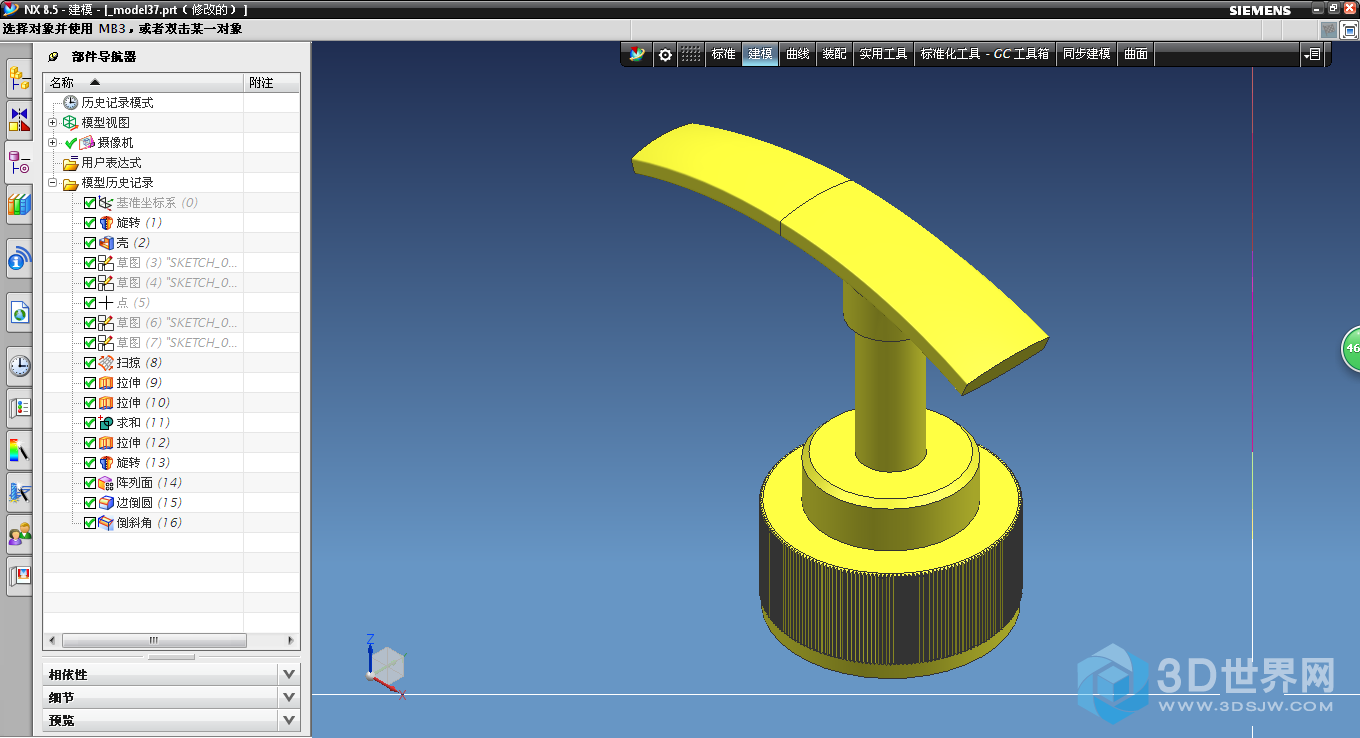This screenshot has height=738, width=1360.
Task: Click the navigator horizontal scrollbar thumb
Action: (154, 641)
